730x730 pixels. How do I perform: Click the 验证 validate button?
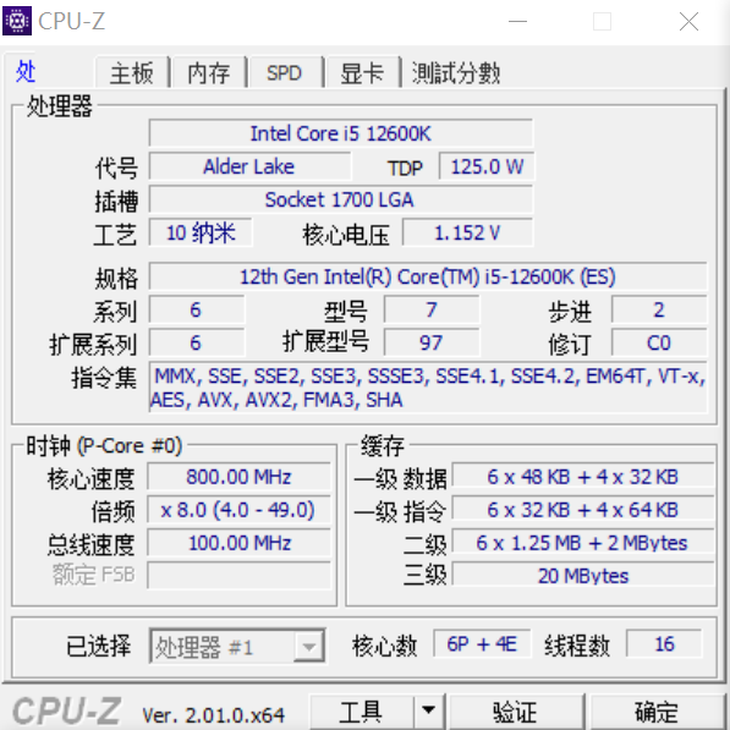[516, 711]
